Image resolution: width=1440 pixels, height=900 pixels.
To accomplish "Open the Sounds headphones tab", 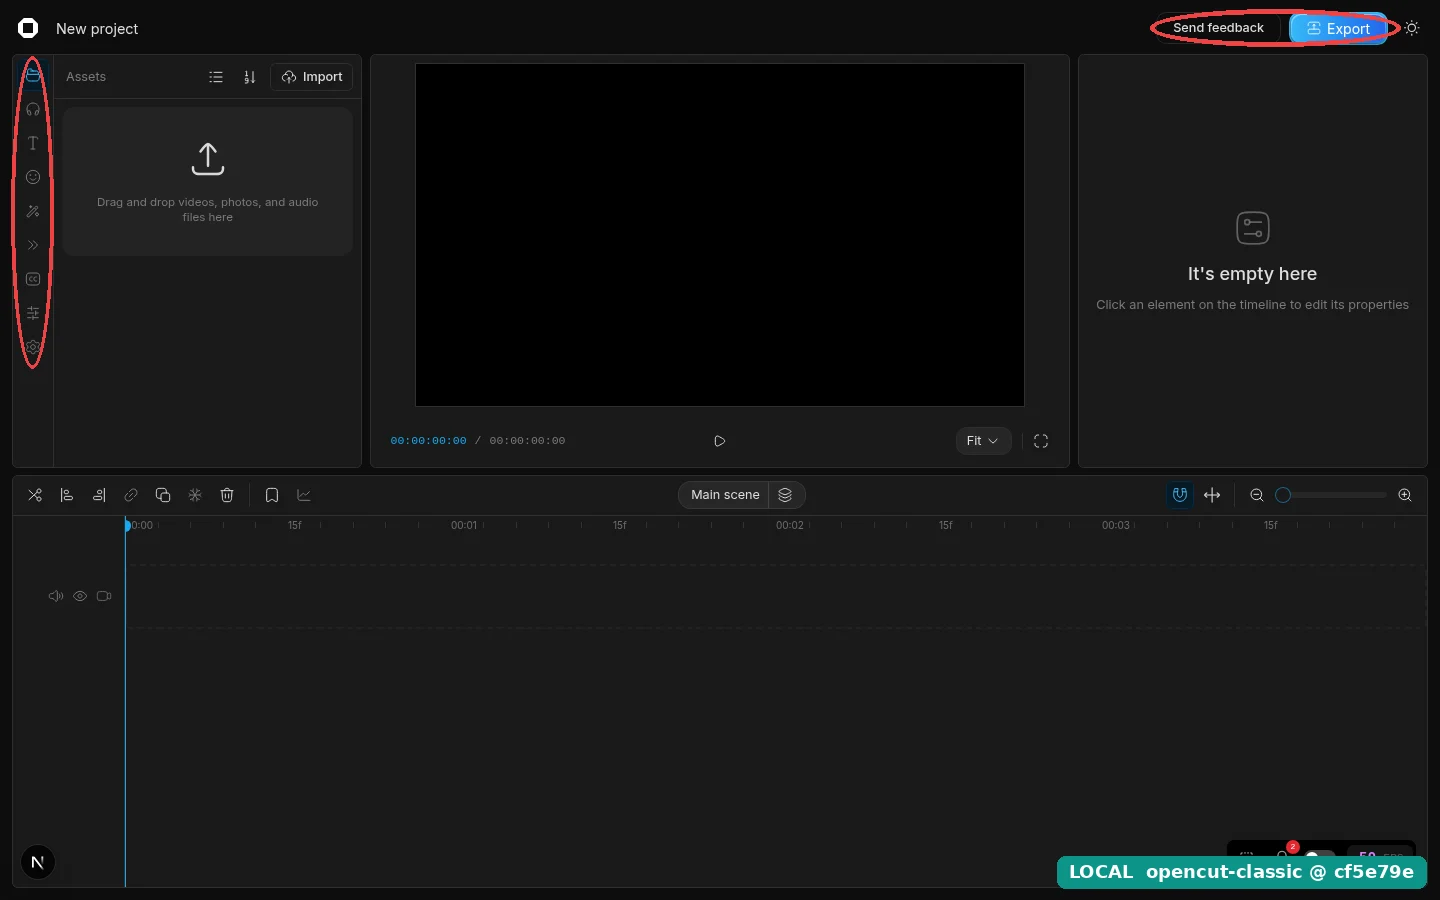I will coord(33,109).
